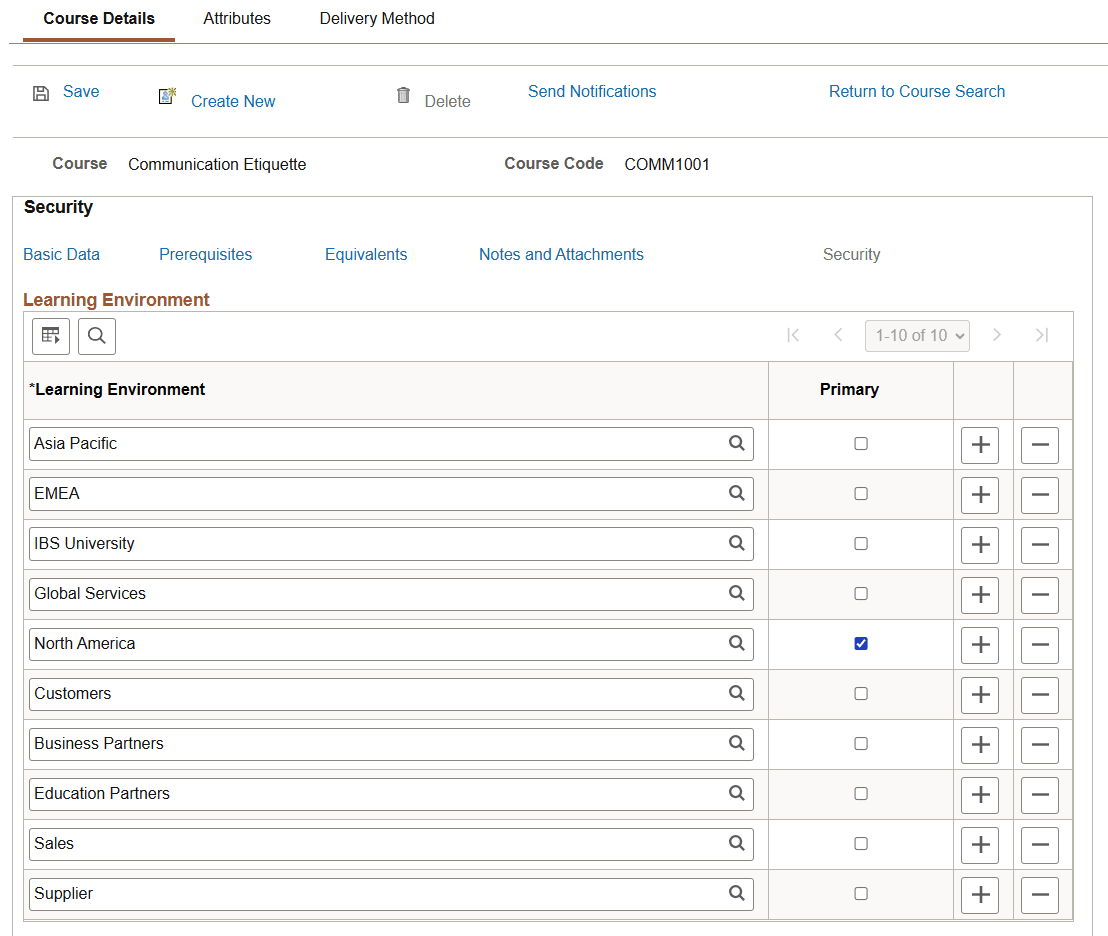The width and height of the screenshot is (1108, 936).
Task: Open lookup for Customers field
Action: [x=736, y=694]
